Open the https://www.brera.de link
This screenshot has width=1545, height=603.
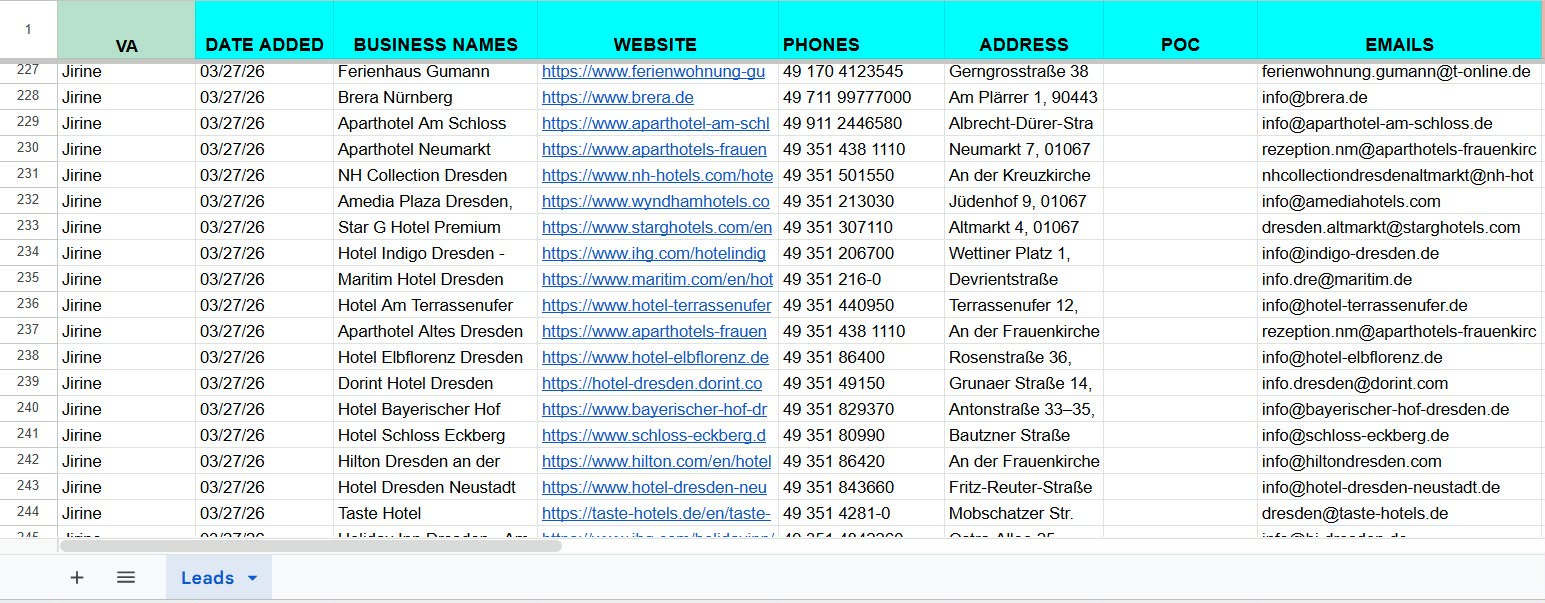coord(618,97)
